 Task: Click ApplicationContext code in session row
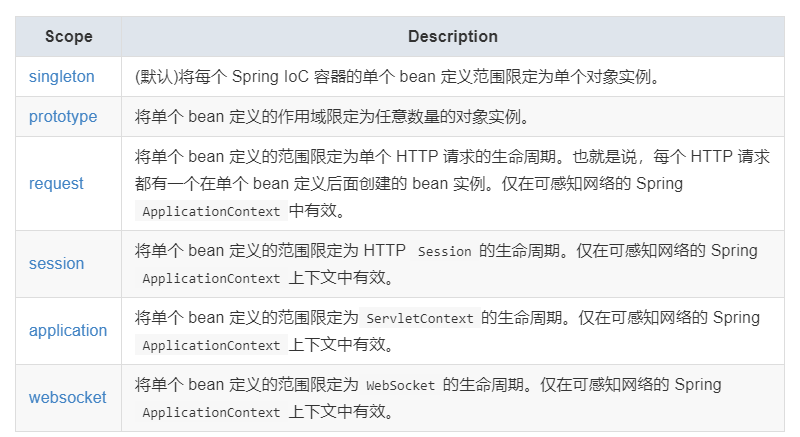click(x=211, y=278)
